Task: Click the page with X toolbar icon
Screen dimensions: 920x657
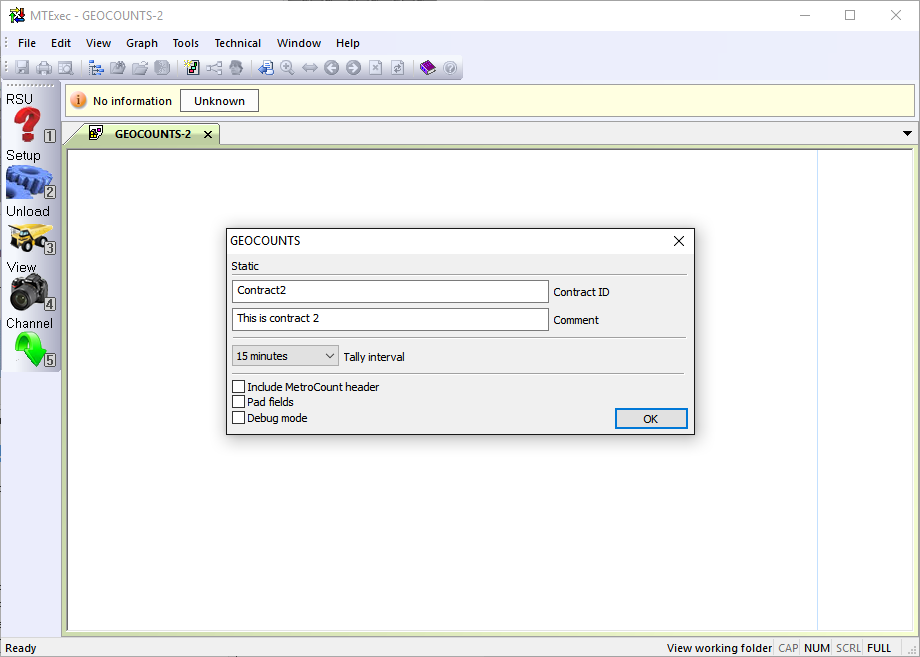Action: click(376, 68)
